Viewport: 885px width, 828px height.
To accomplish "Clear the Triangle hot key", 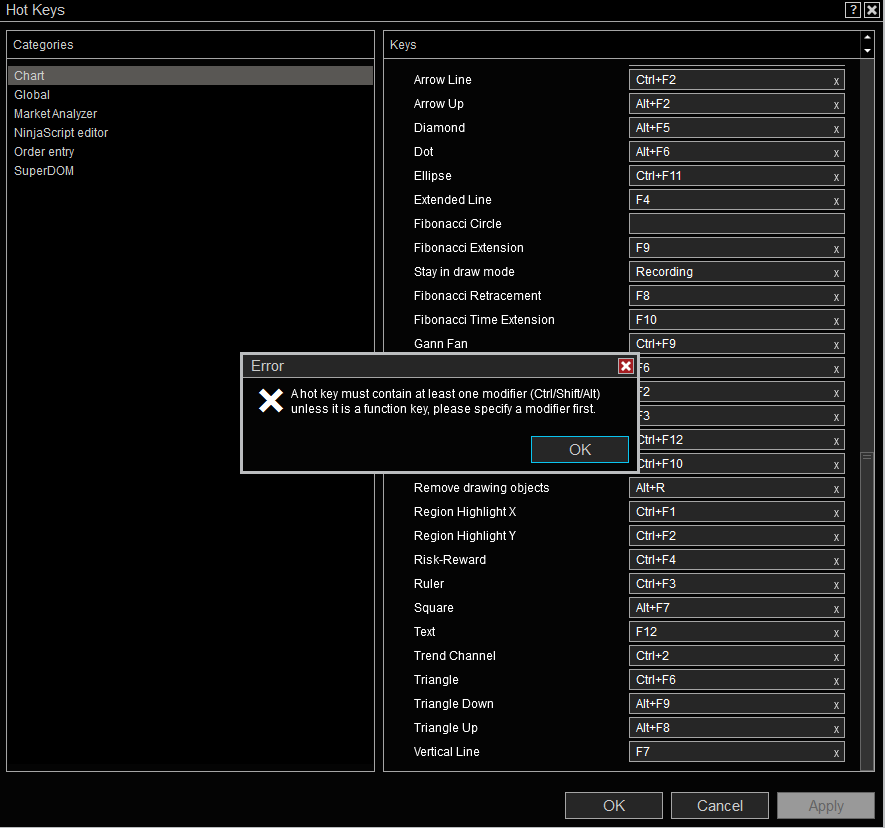I will coord(836,681).
